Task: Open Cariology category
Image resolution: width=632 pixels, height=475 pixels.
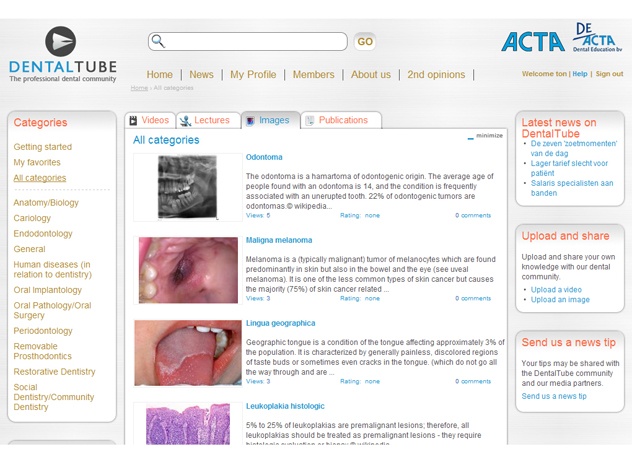Action: [x=32, y=218]
